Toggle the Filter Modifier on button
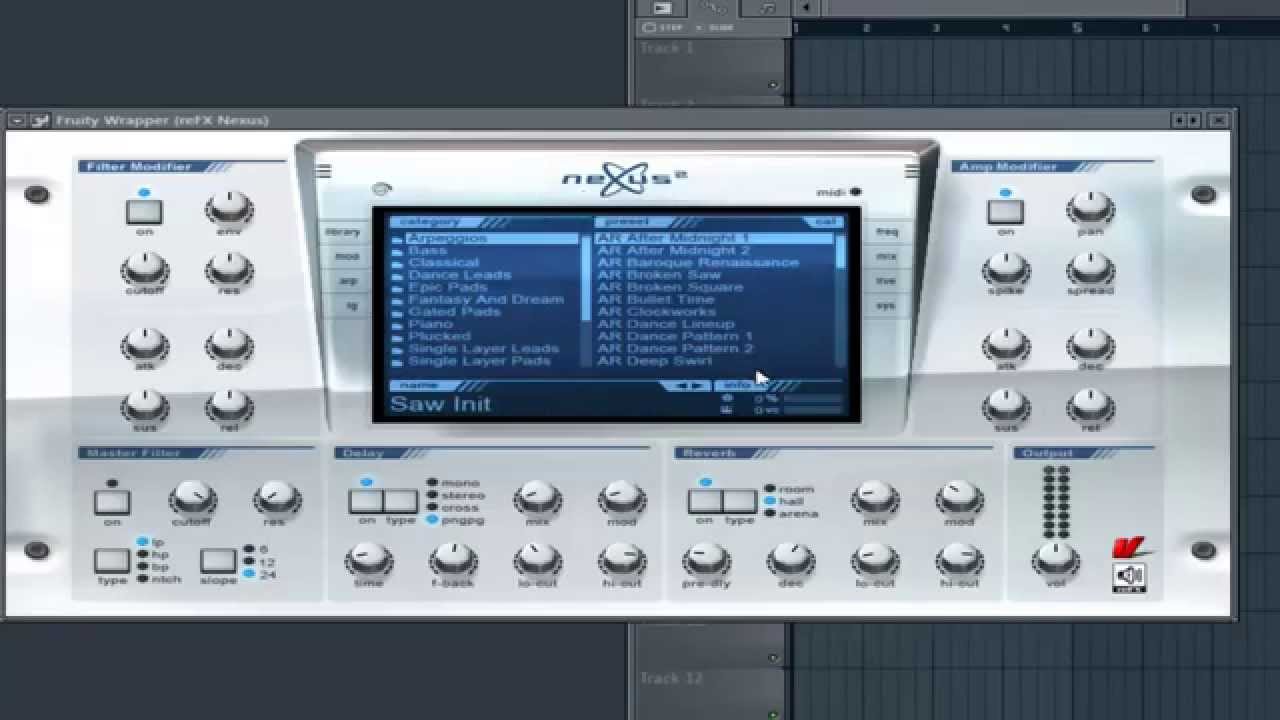 pyautogui.click(x=144, y=211)
